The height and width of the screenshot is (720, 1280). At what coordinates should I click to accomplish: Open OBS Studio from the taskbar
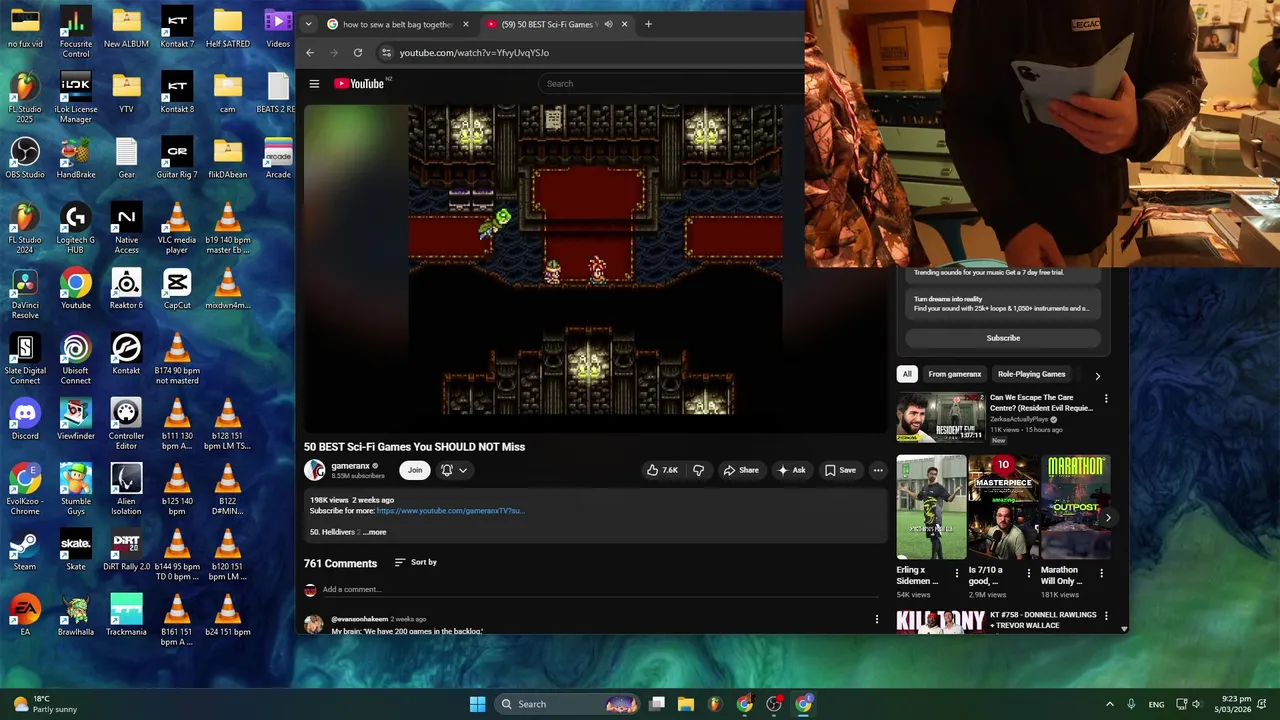click(773, 704)
